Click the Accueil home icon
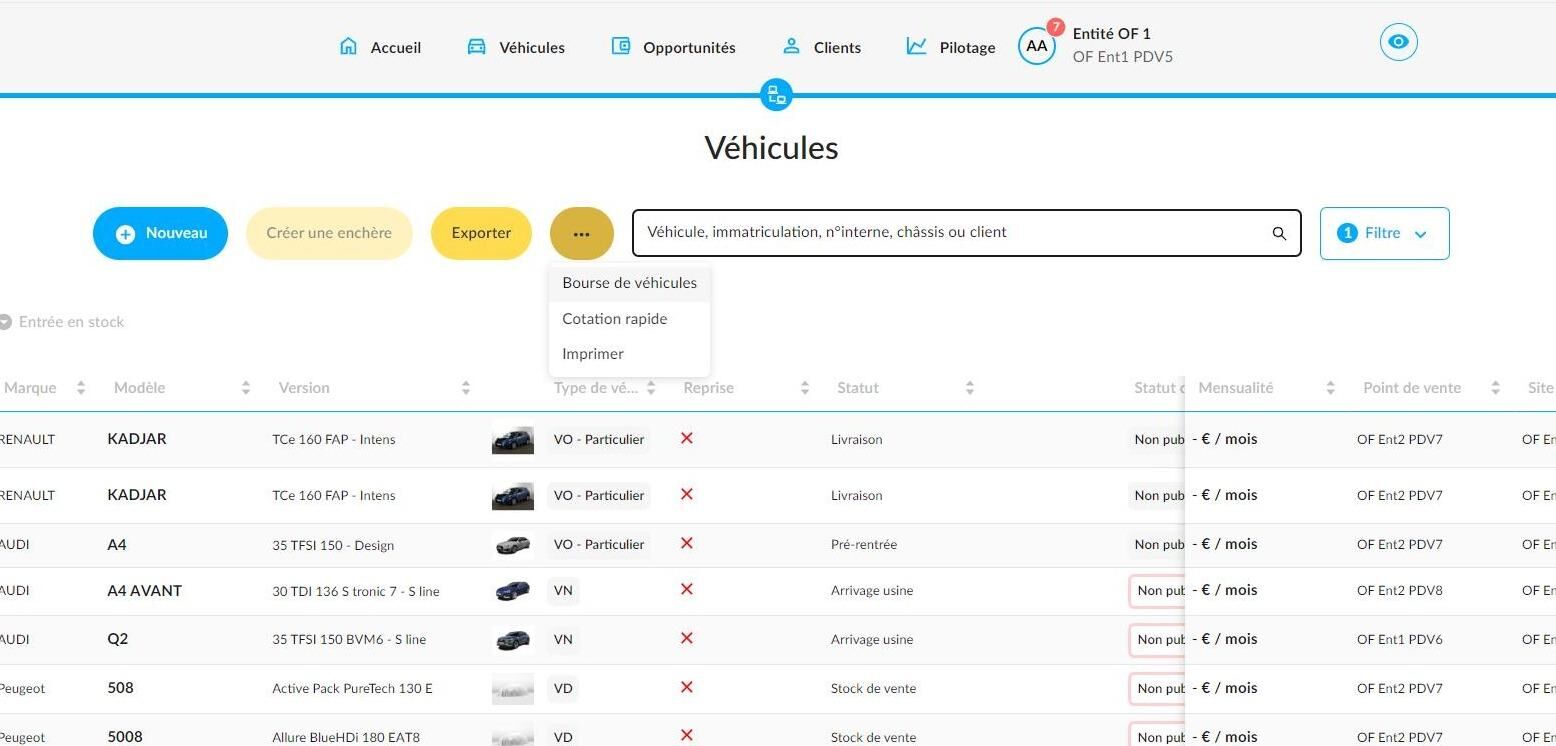 (348, 46)
